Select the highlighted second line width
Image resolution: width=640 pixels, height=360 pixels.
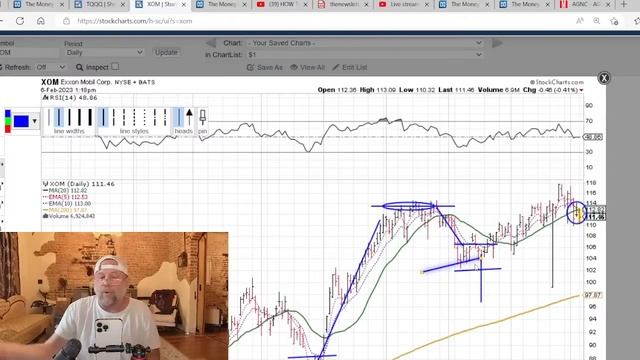pos(59,117)
